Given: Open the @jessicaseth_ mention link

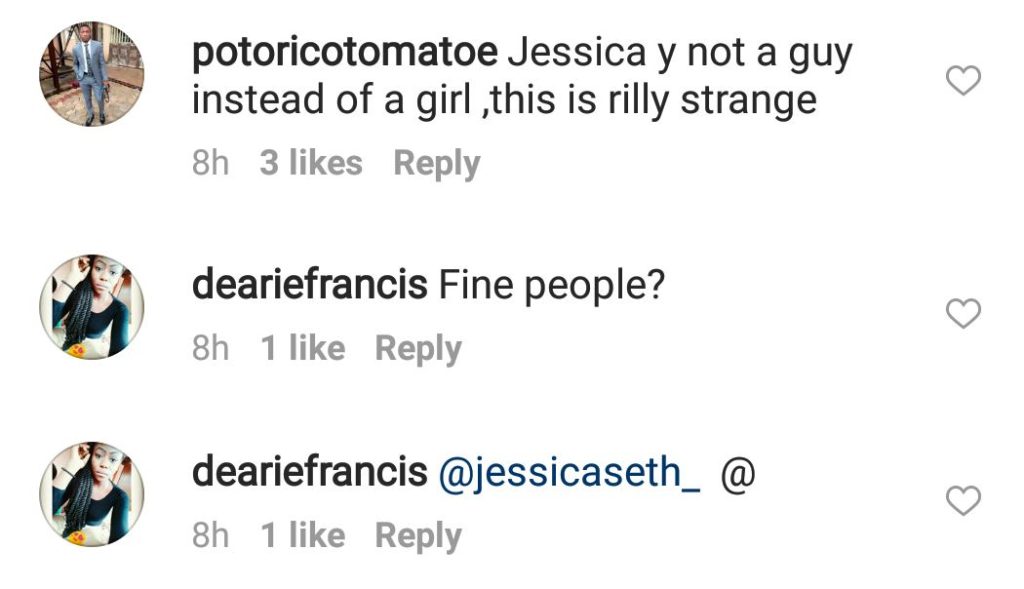Looking at the screenshot, I should (569, 475).
